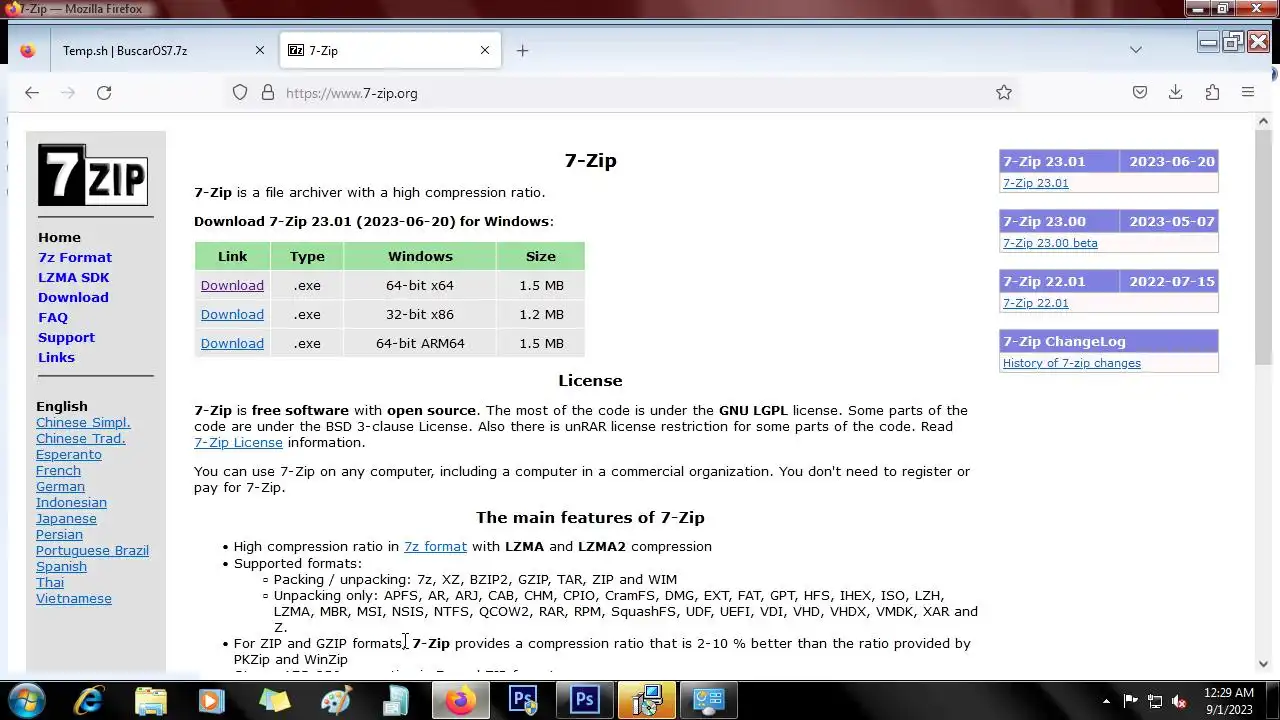Screen dimensions: 1280x720
Task: Open the Photoshop taskbar icon without shield
Action: point(585,700)
